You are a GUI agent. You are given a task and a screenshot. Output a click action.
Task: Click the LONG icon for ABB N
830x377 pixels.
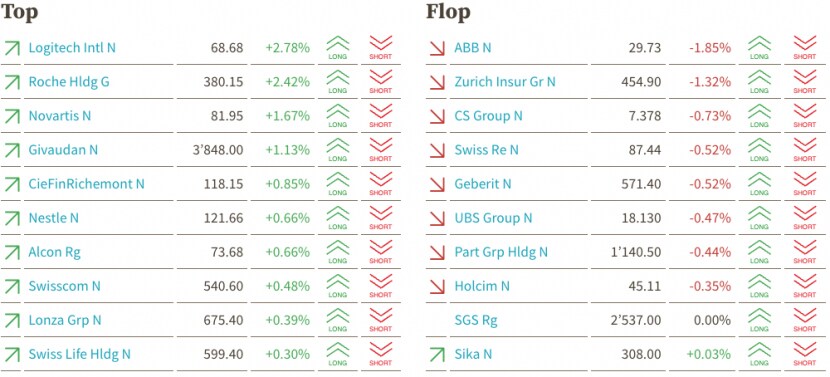click(x=759, y=48)
